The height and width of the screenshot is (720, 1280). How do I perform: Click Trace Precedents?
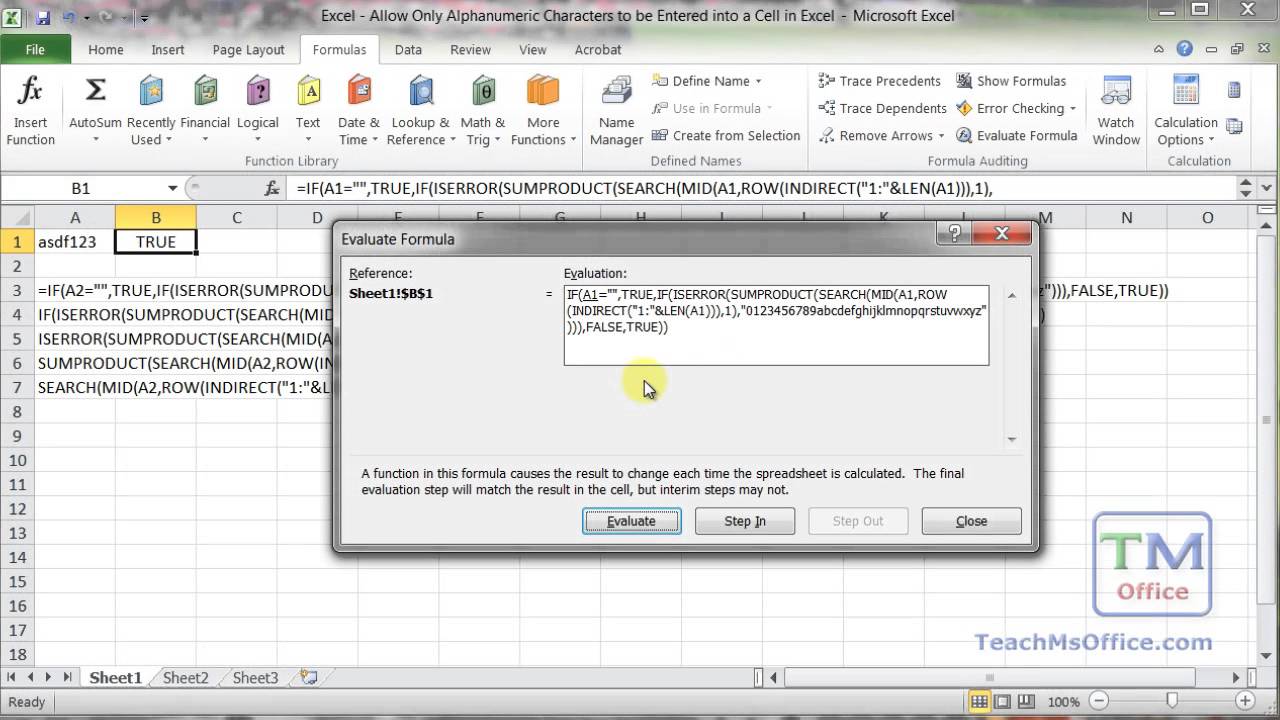(x=880, y=81)
